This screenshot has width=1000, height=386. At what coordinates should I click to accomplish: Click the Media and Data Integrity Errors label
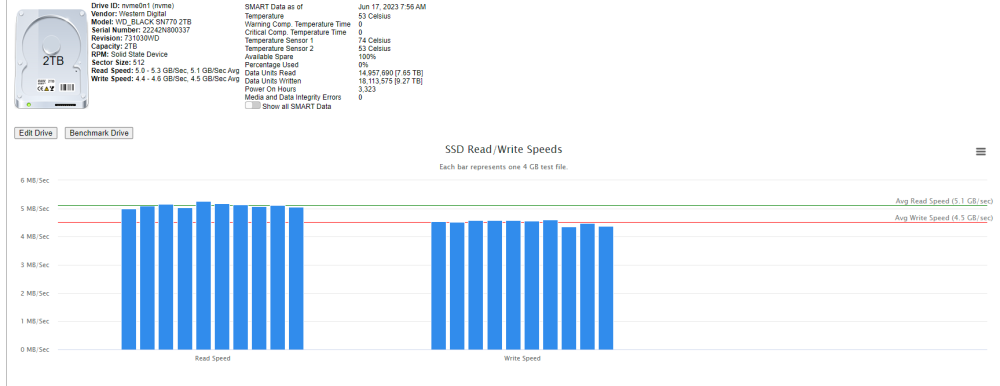coord(293,98)
